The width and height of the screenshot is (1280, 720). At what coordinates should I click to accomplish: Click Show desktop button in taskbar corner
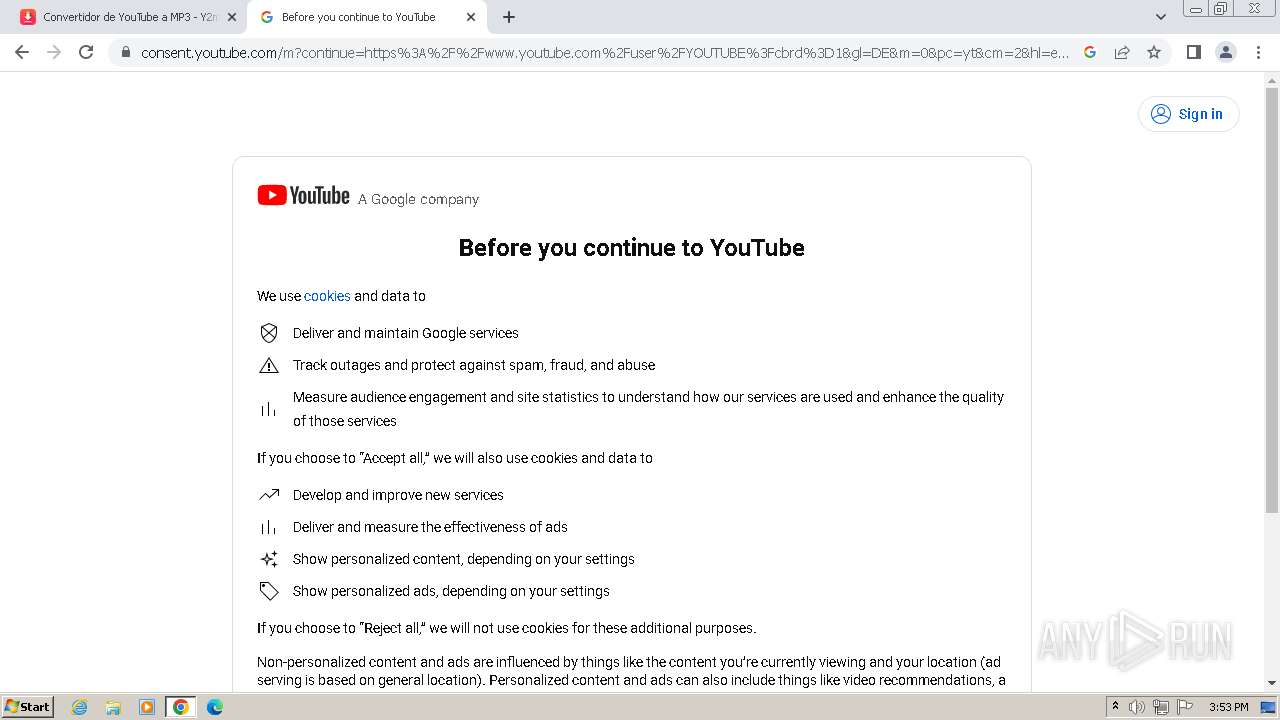click(x=1269, y=707)
